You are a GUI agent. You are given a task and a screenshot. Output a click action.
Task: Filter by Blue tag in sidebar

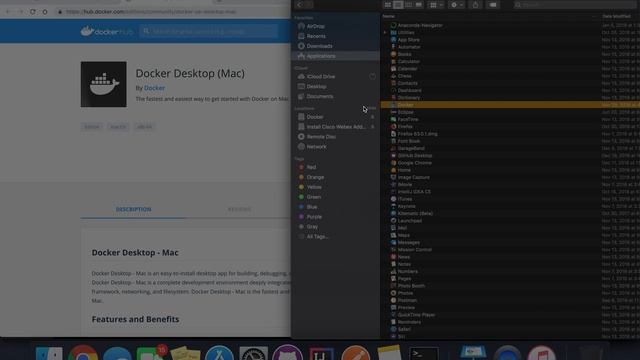point(311,207)
